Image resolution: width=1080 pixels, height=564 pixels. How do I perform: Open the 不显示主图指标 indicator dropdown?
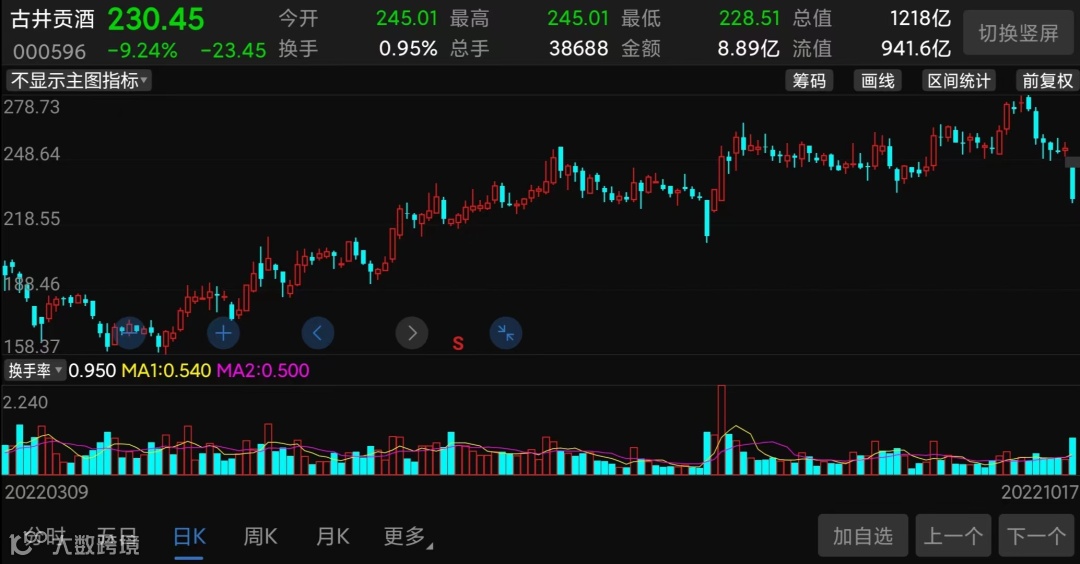[x=79, y=81]
